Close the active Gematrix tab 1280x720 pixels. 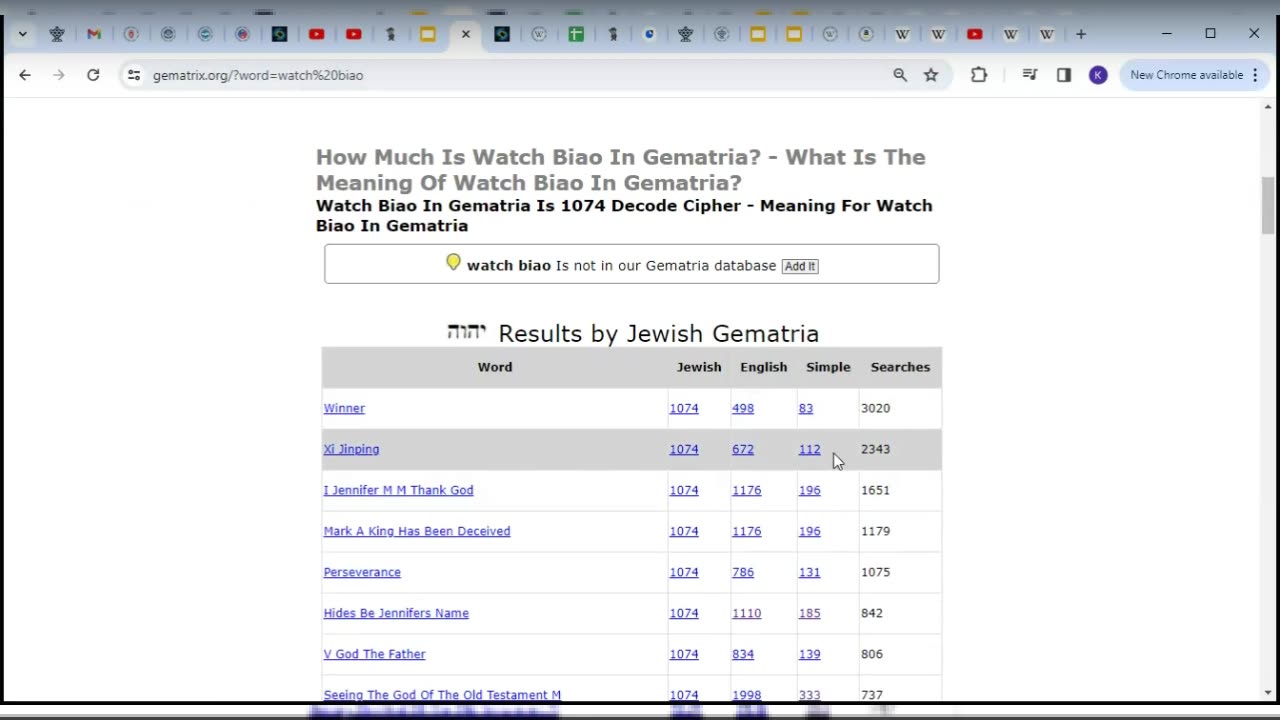coord(465,34)
